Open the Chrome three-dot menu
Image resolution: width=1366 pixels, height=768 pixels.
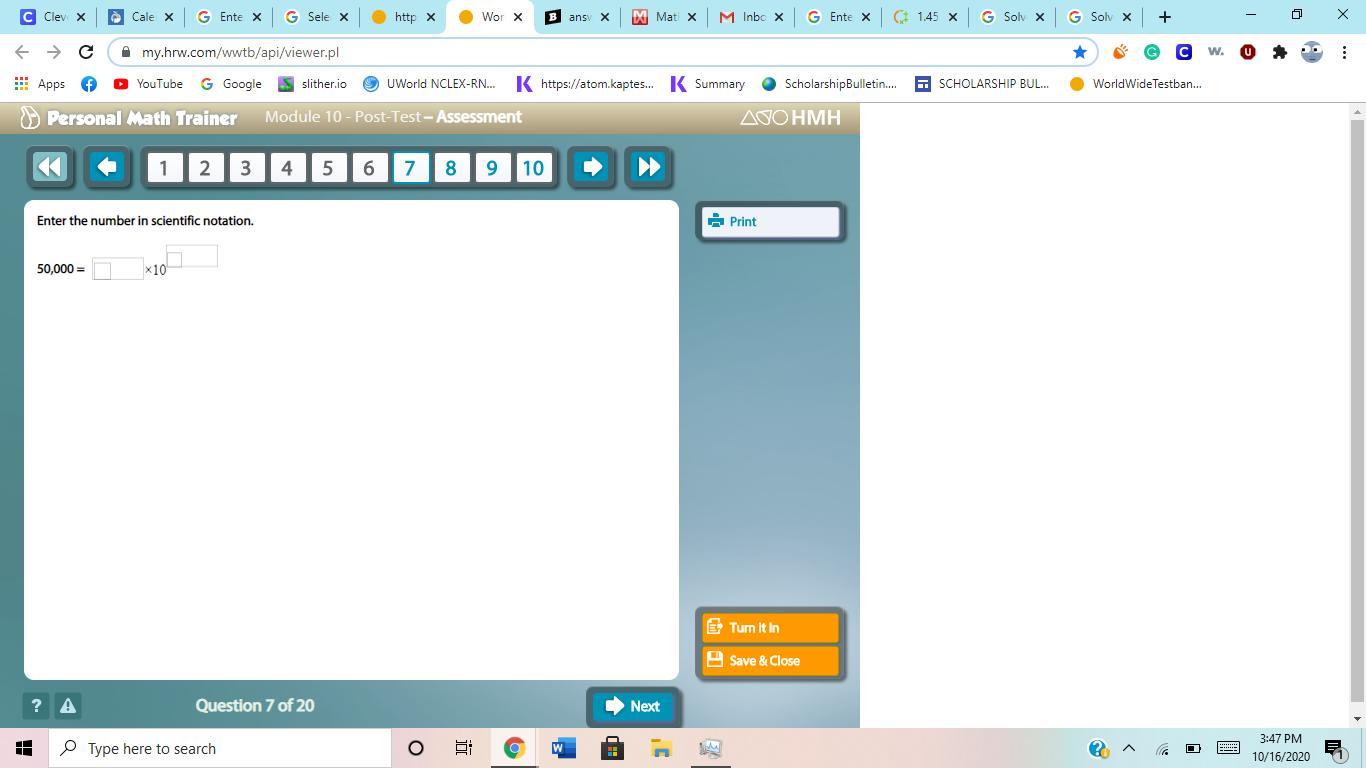tap(1344, 52)
